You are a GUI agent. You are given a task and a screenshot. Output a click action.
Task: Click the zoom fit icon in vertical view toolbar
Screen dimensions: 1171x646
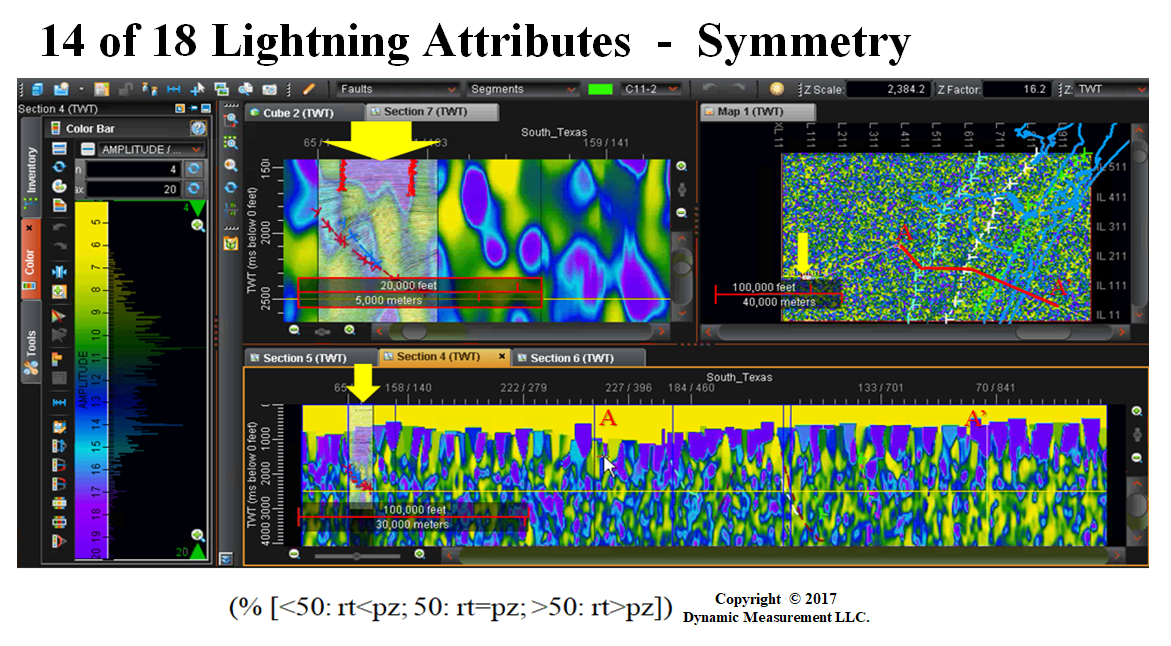231,142
